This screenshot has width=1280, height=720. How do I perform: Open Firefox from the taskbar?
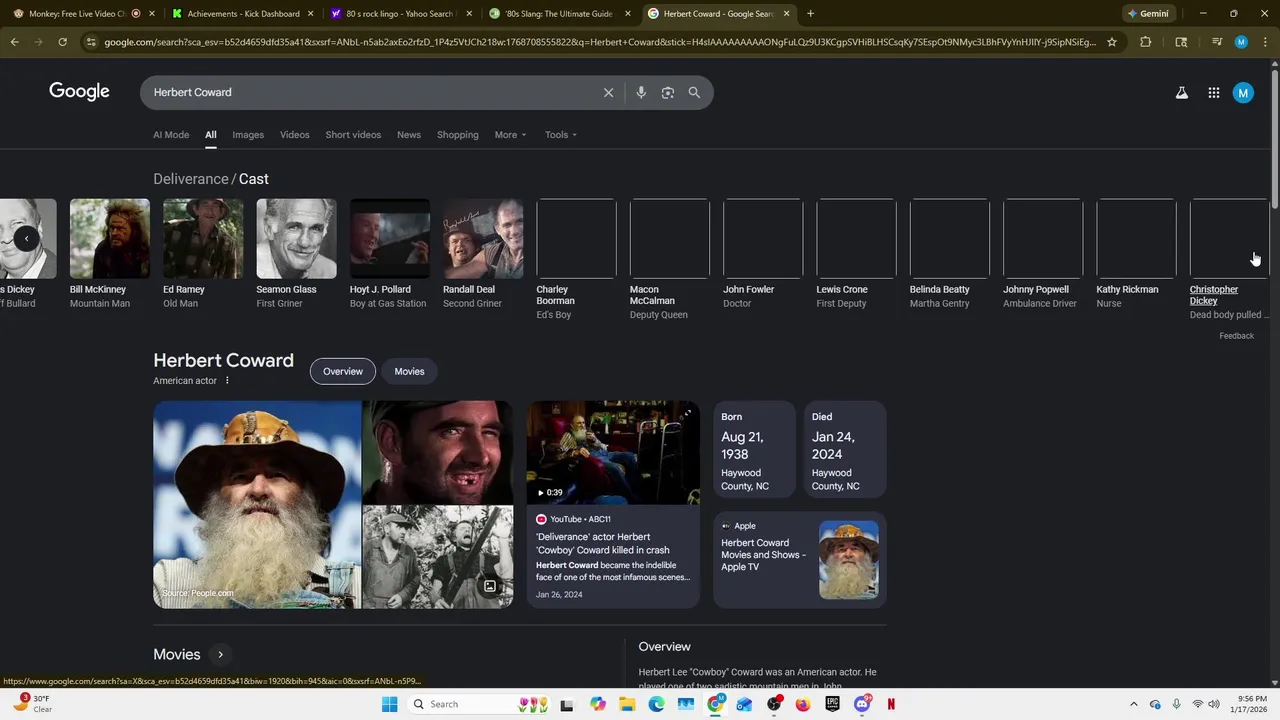click(x=803, y=704)
